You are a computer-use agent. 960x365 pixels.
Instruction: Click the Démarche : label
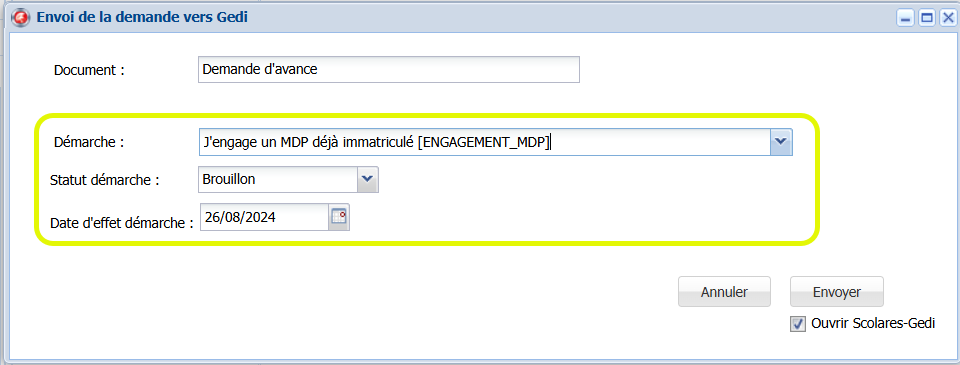[89, 142]
